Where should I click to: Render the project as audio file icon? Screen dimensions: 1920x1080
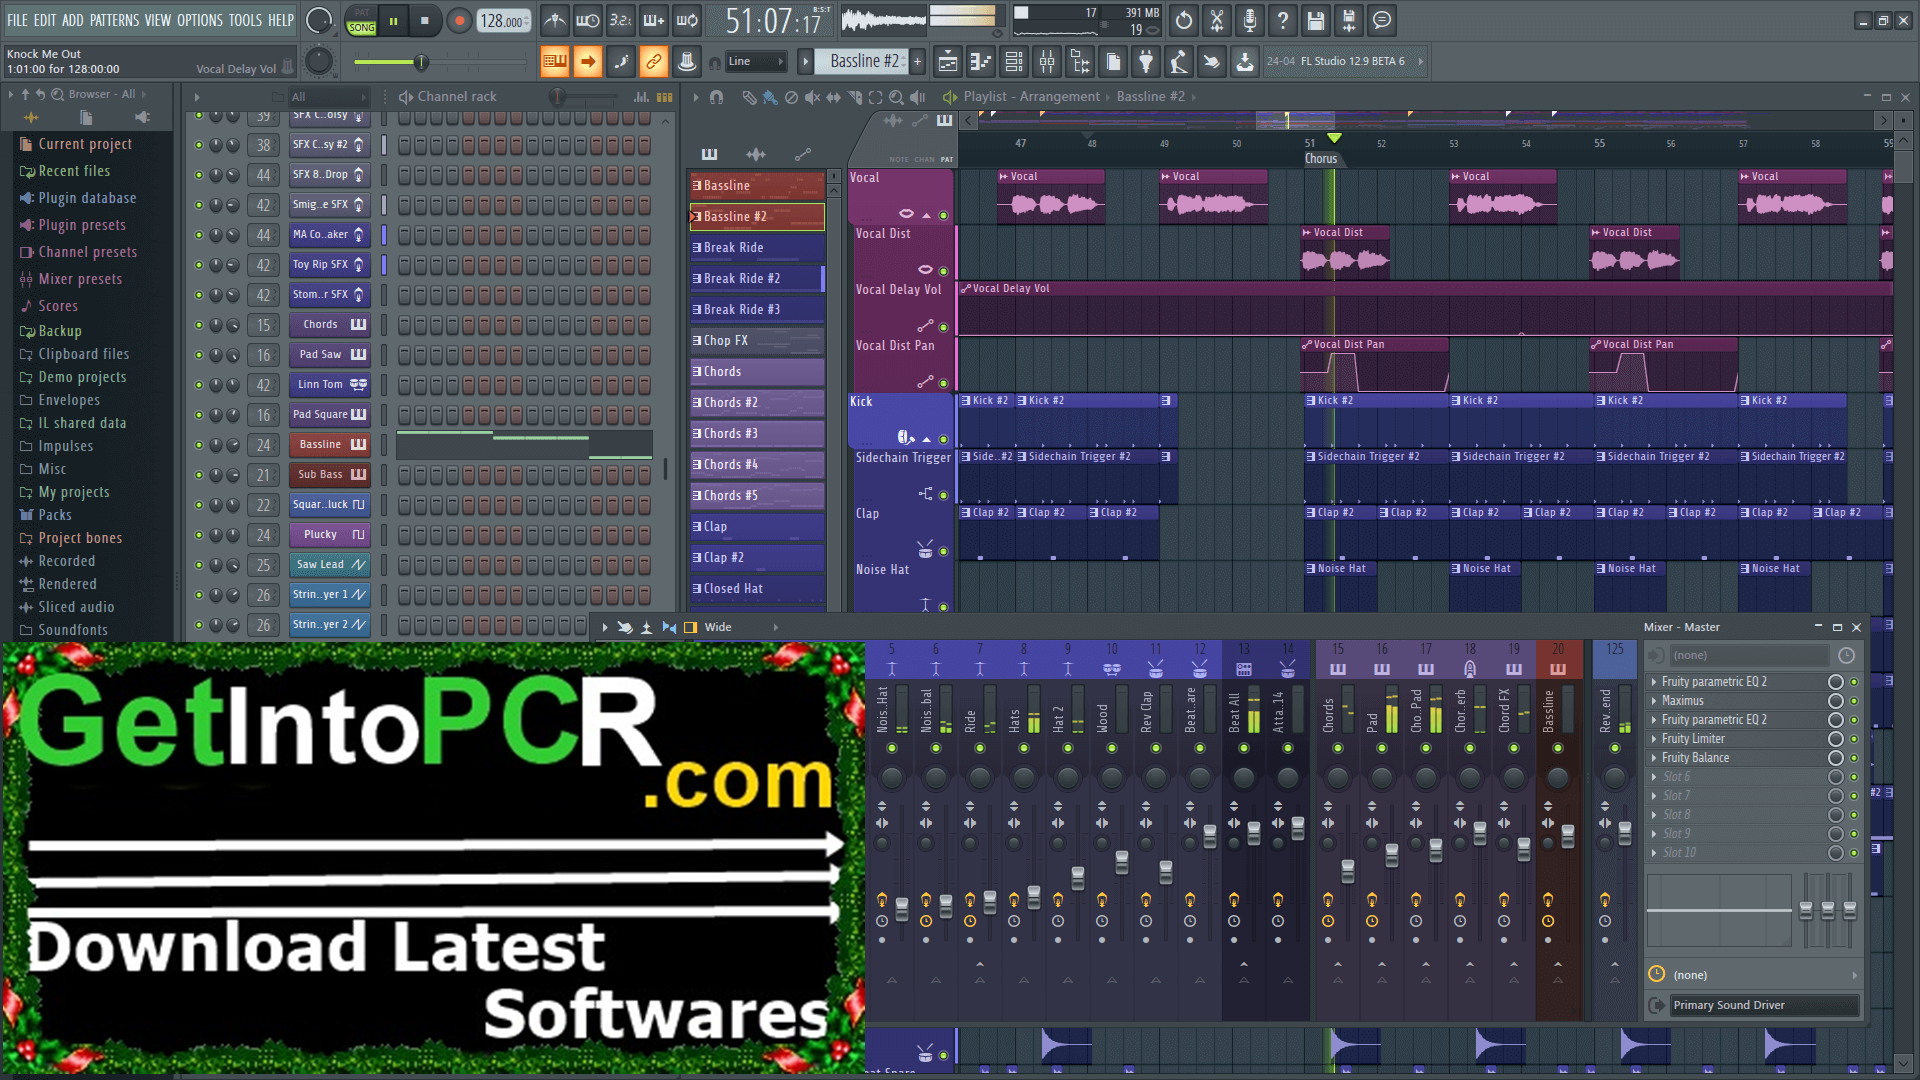1349,20
